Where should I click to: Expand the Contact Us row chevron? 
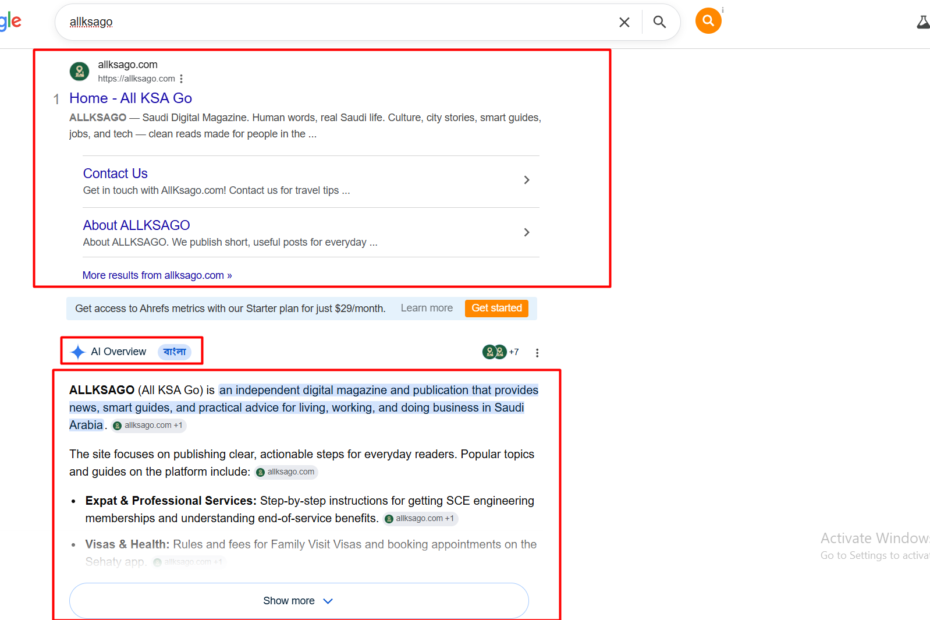click(526, 180)
